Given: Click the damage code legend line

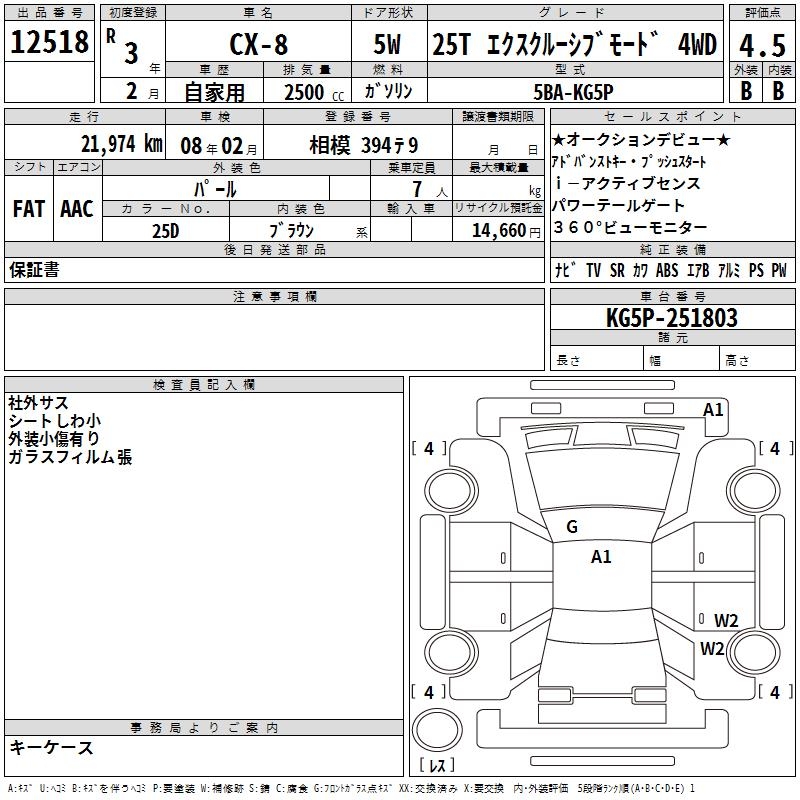Looking at the screenshot, I should pyautogui.click(x=352, y=789).
